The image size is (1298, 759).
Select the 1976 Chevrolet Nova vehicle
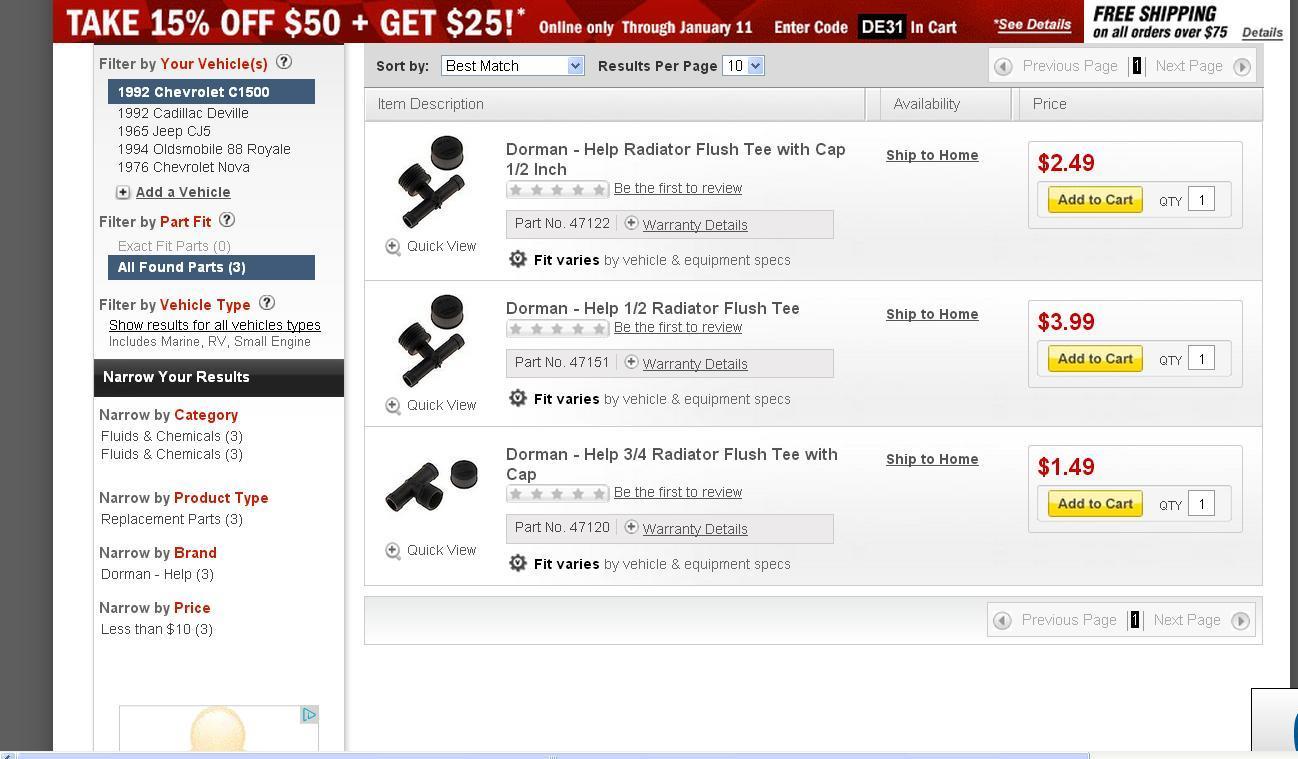[183, 167]
